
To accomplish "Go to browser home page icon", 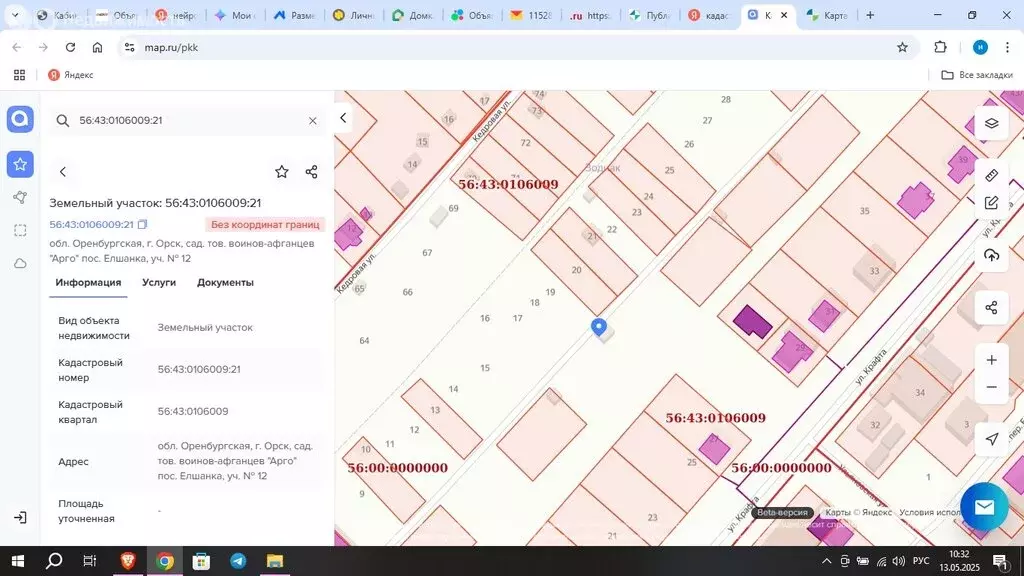I will click(97, 47).
